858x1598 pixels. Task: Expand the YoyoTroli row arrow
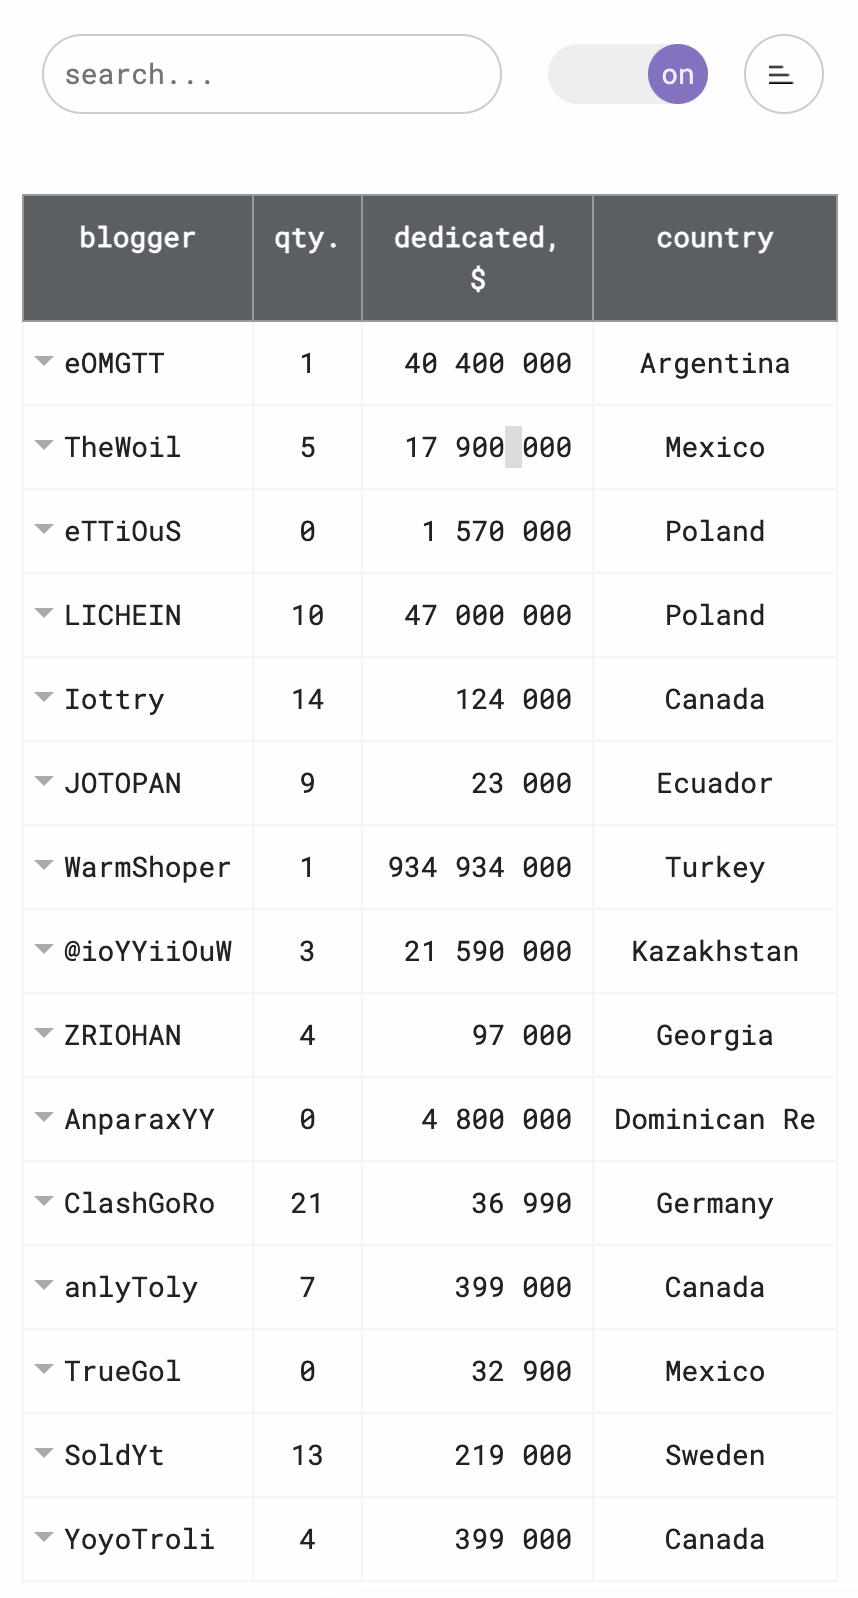[43, 1537]
